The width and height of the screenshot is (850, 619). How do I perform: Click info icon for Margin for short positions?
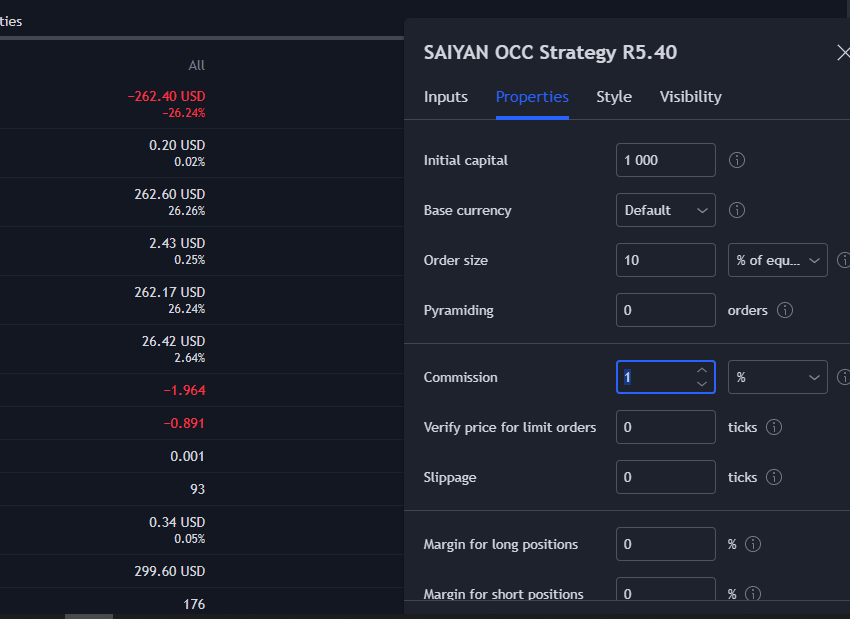point(753,594)
